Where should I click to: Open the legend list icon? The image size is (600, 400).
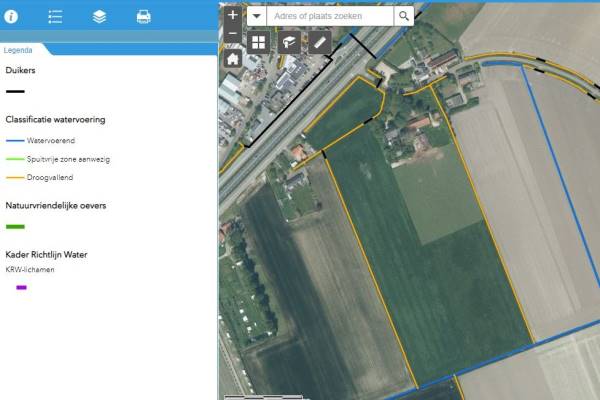point(55,17)
